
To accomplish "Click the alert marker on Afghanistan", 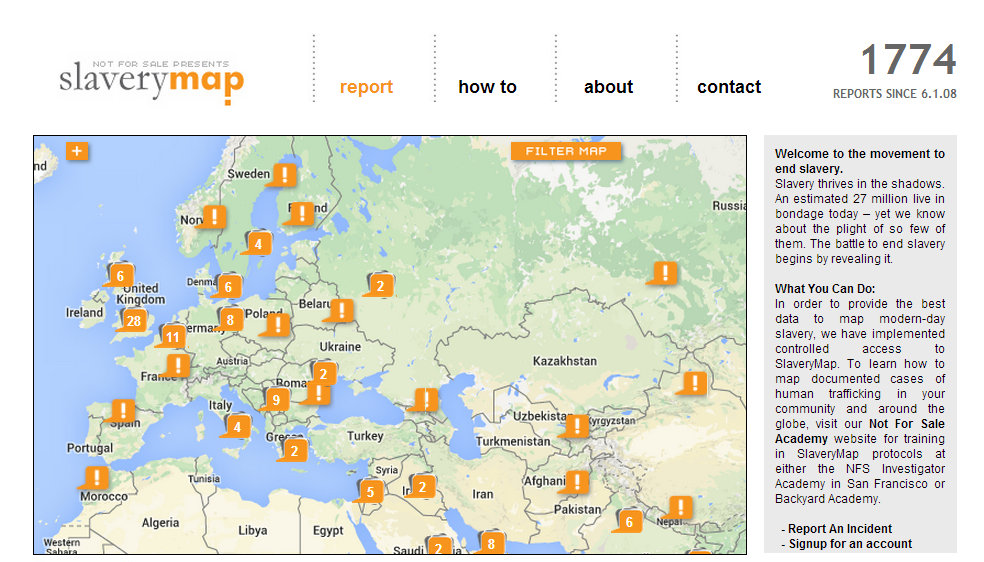I will (575, 482).
